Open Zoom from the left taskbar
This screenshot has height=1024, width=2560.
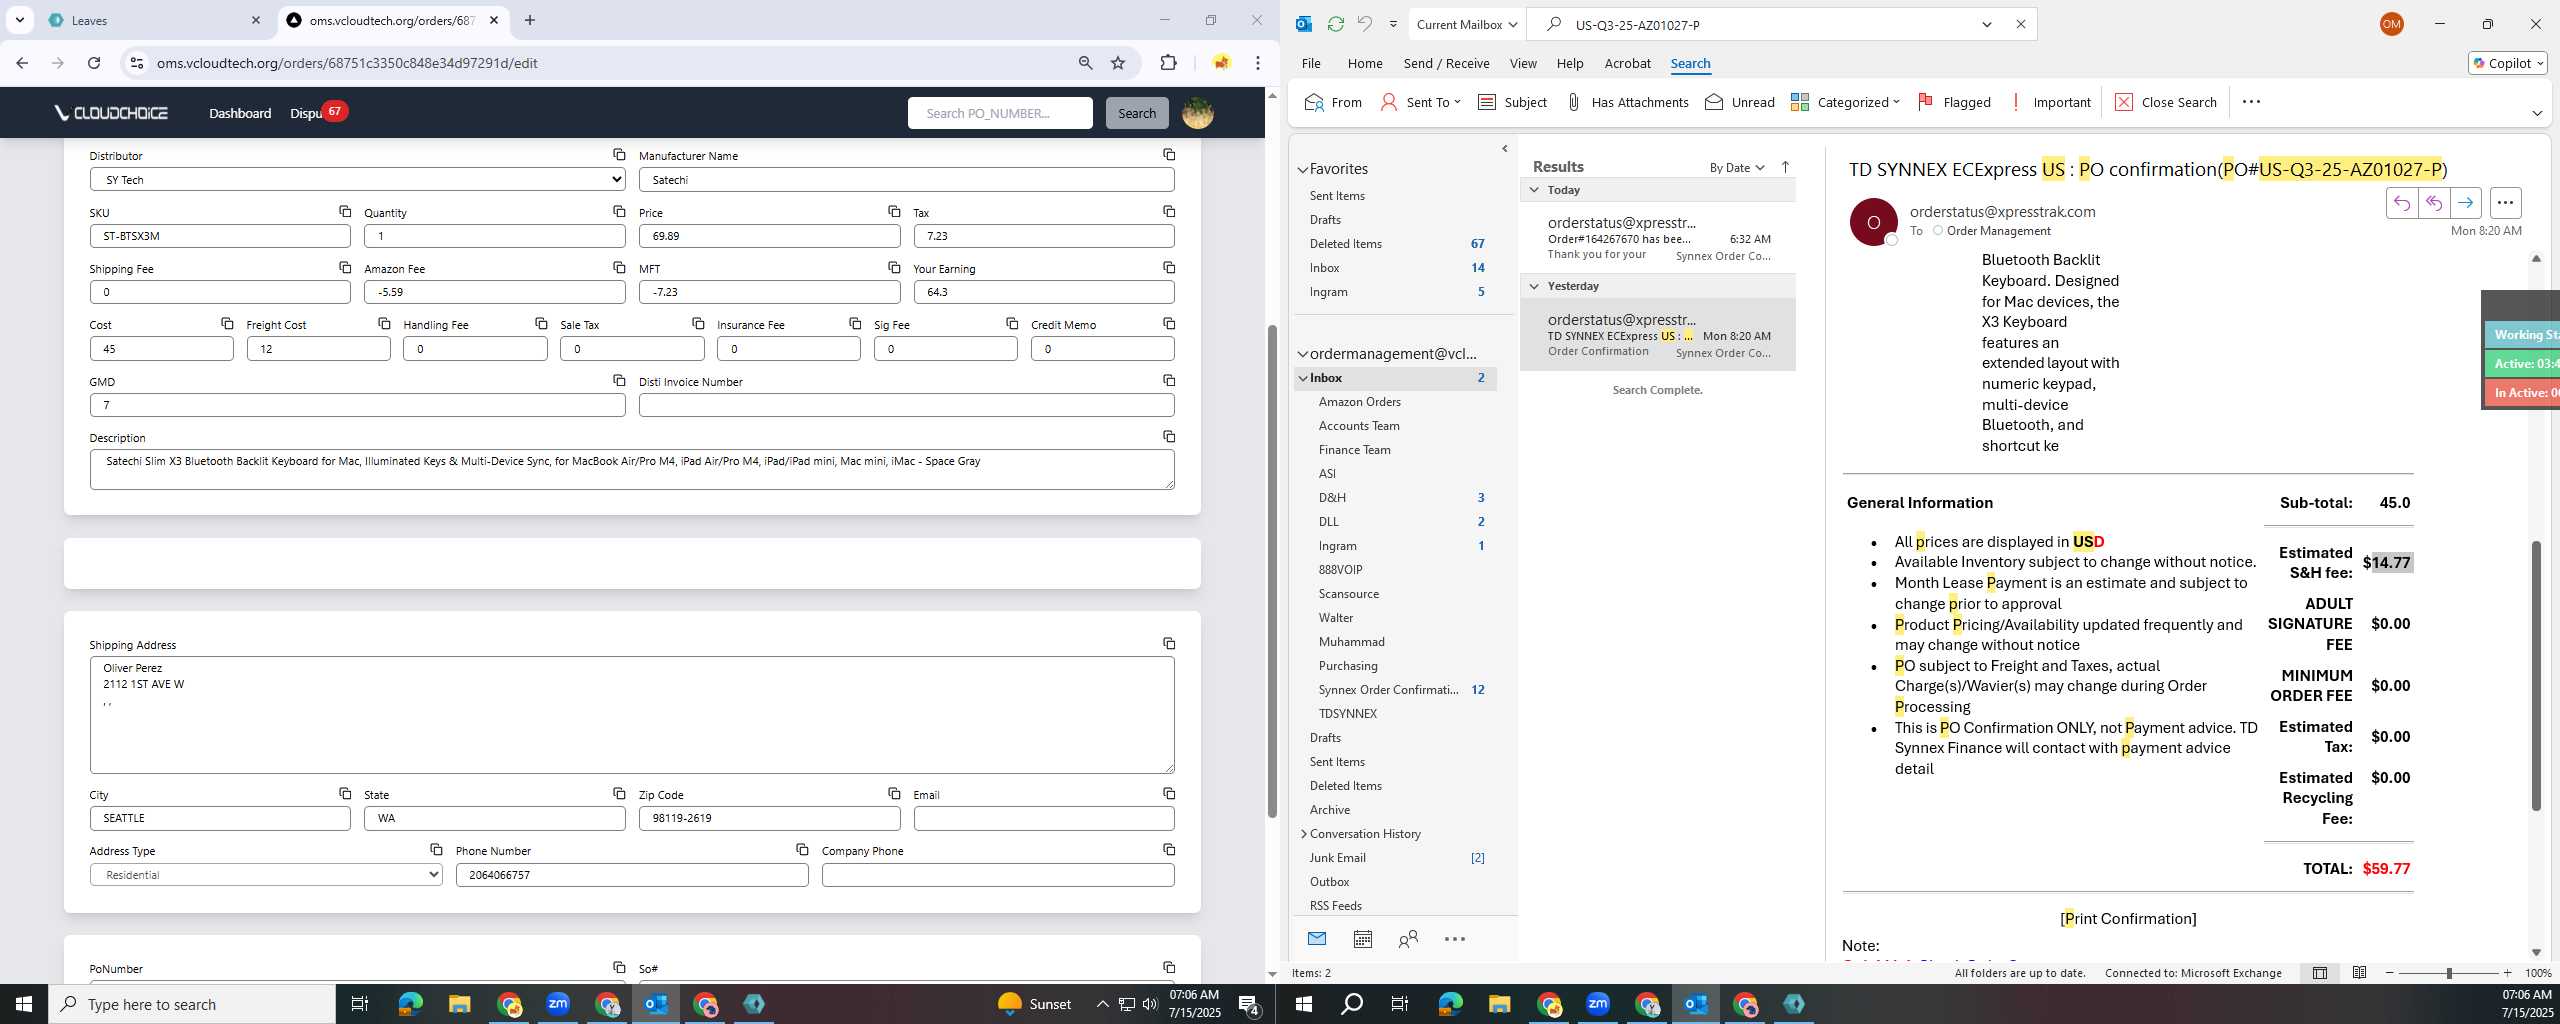pyautogui.click(x=558, y=1004)
